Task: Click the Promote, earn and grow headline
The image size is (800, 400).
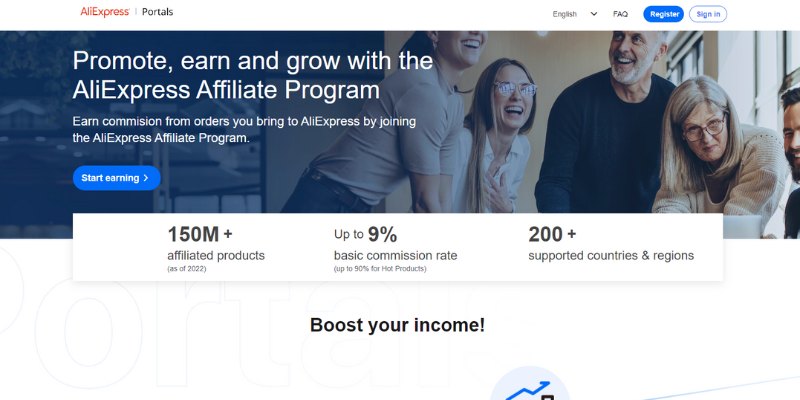Action: [x=253, y=76]
